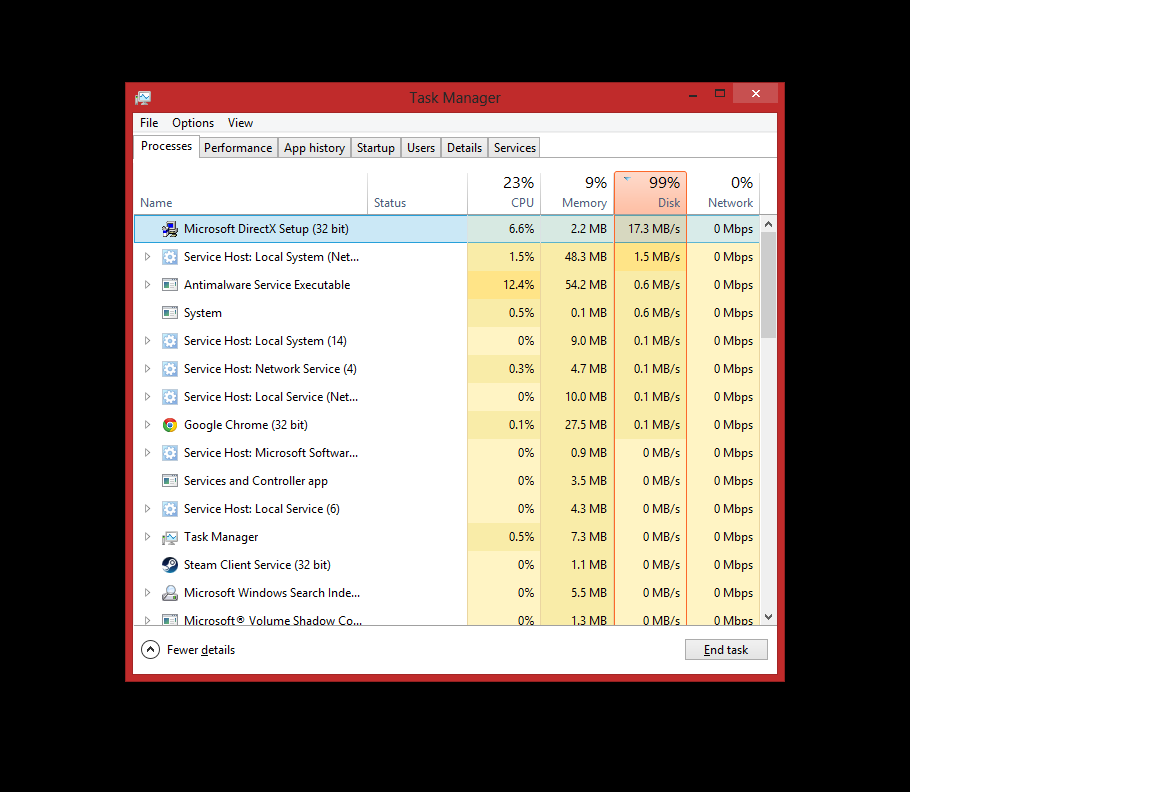Click the Google Chrome process icon

tap(170, 425)
